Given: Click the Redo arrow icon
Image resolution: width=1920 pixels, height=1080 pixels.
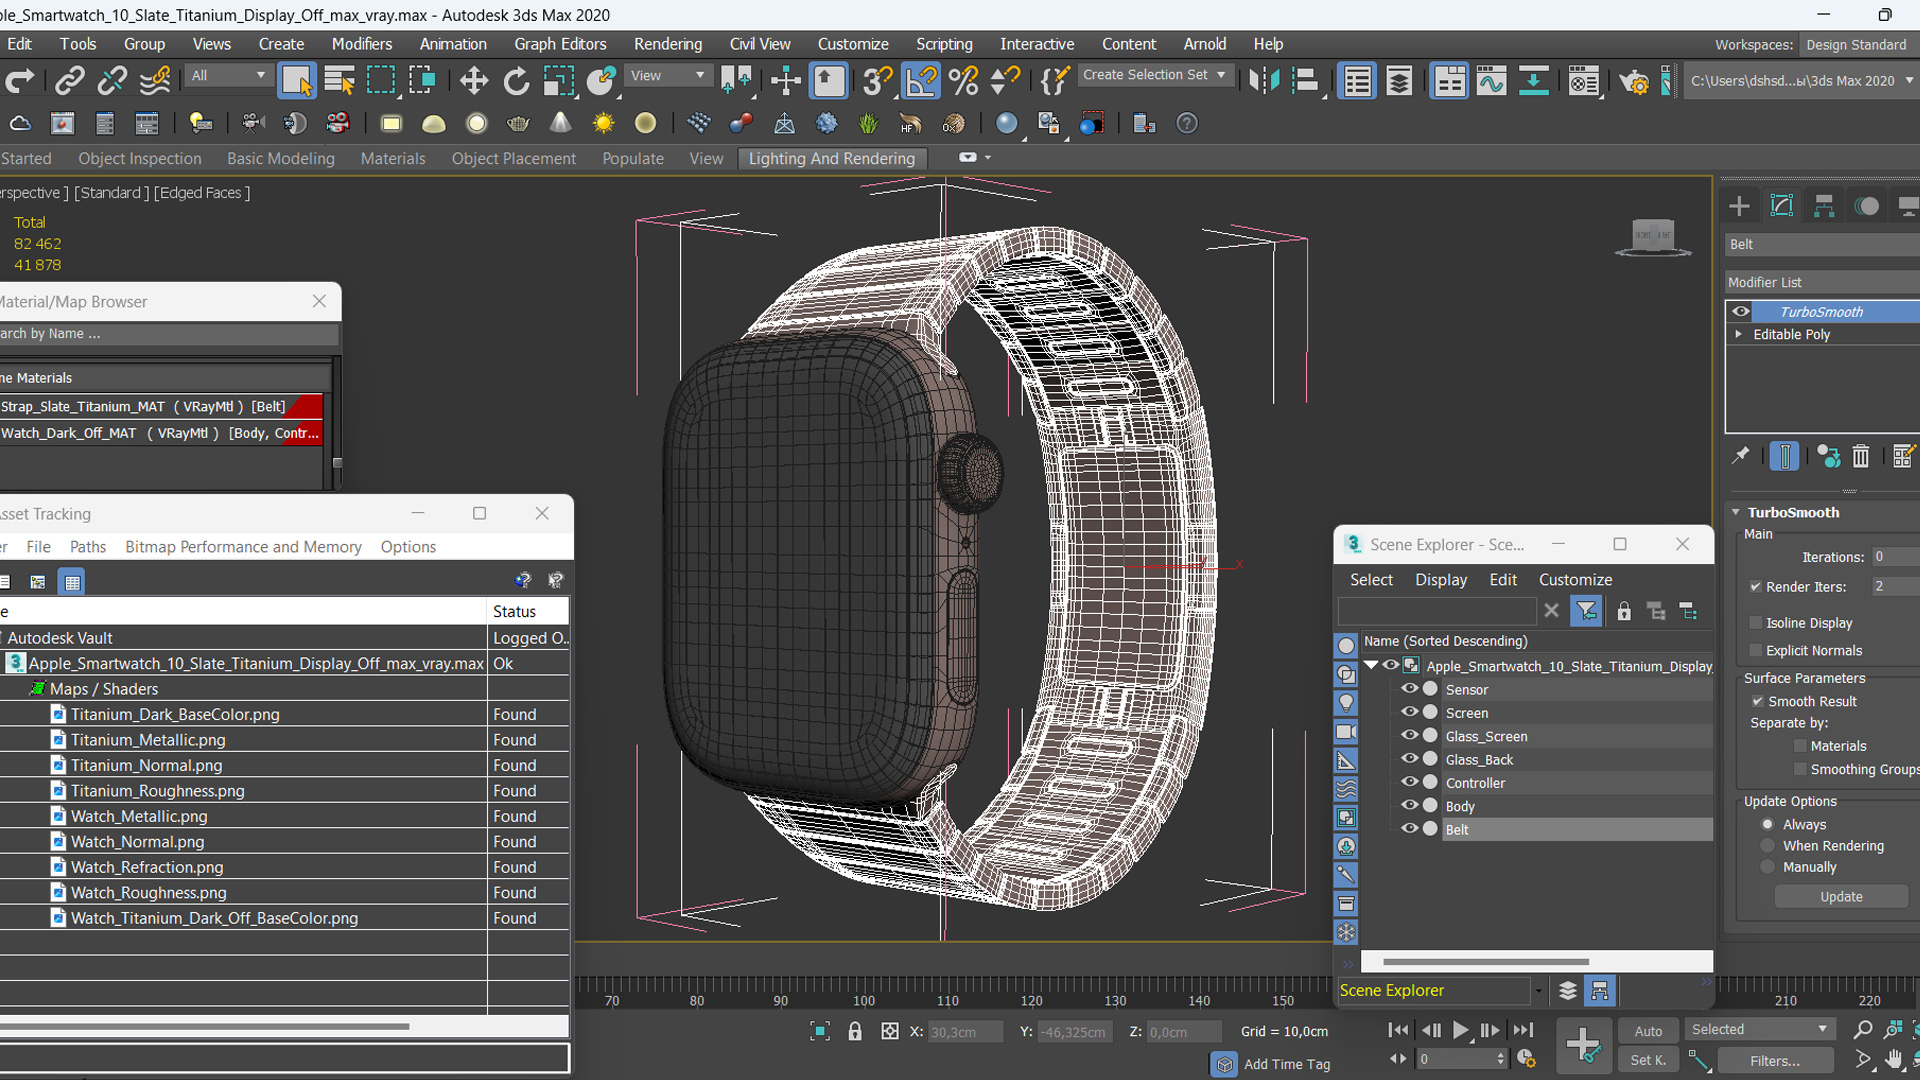Looking at the screenshot, I should (x=20, y=81).
